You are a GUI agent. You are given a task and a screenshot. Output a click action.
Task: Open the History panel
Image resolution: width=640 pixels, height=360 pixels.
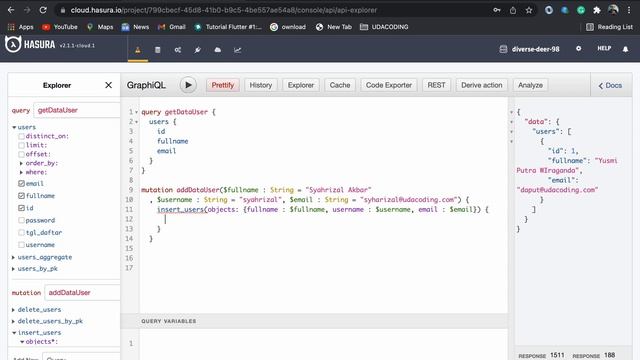(x=261, y=85)
